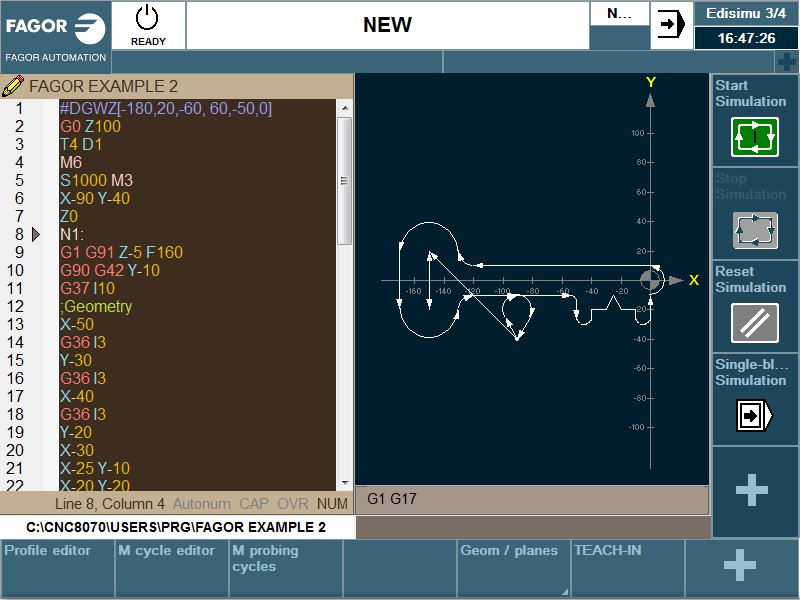Open the M probing cycles panel
The width and height of the screenshot is (800, 600).
(285, 567)
